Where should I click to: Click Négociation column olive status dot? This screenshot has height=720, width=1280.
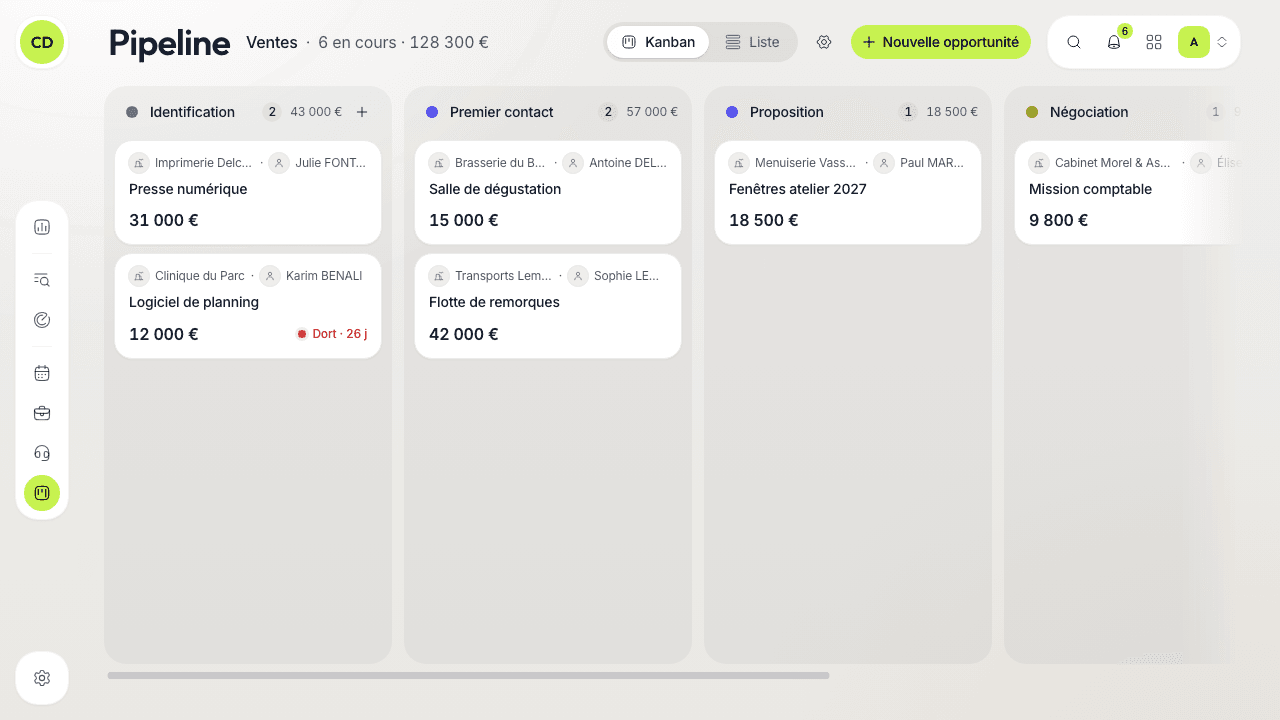click(x=1032, y=112)
